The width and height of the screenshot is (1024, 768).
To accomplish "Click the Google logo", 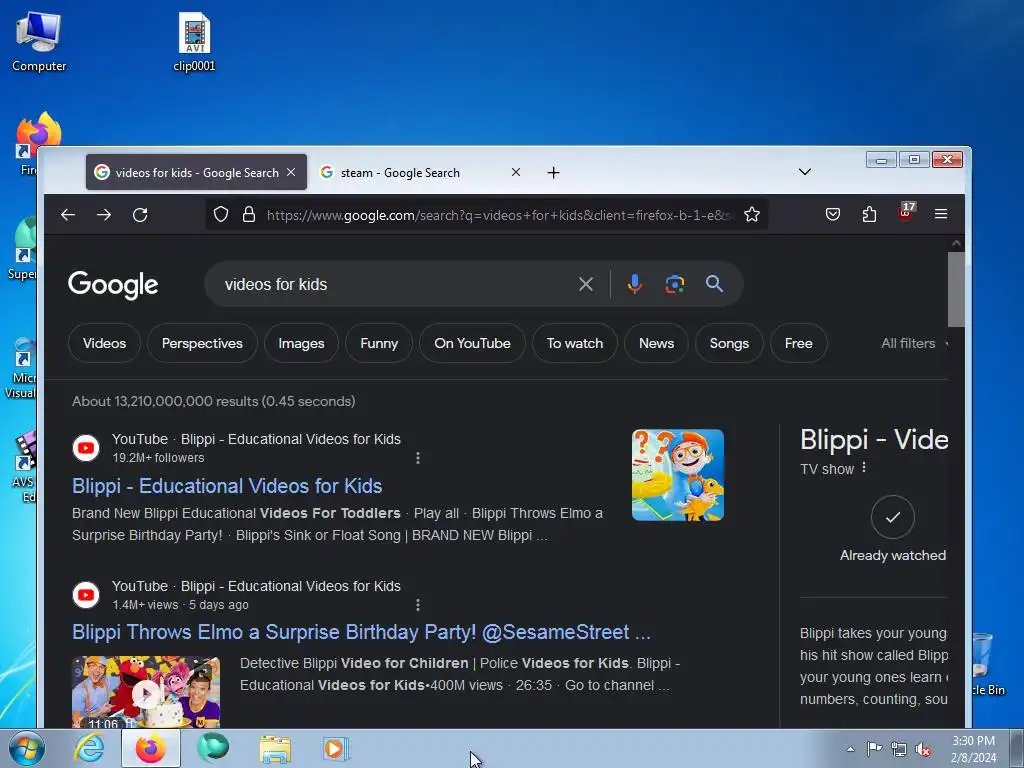I will coord(113,285).
